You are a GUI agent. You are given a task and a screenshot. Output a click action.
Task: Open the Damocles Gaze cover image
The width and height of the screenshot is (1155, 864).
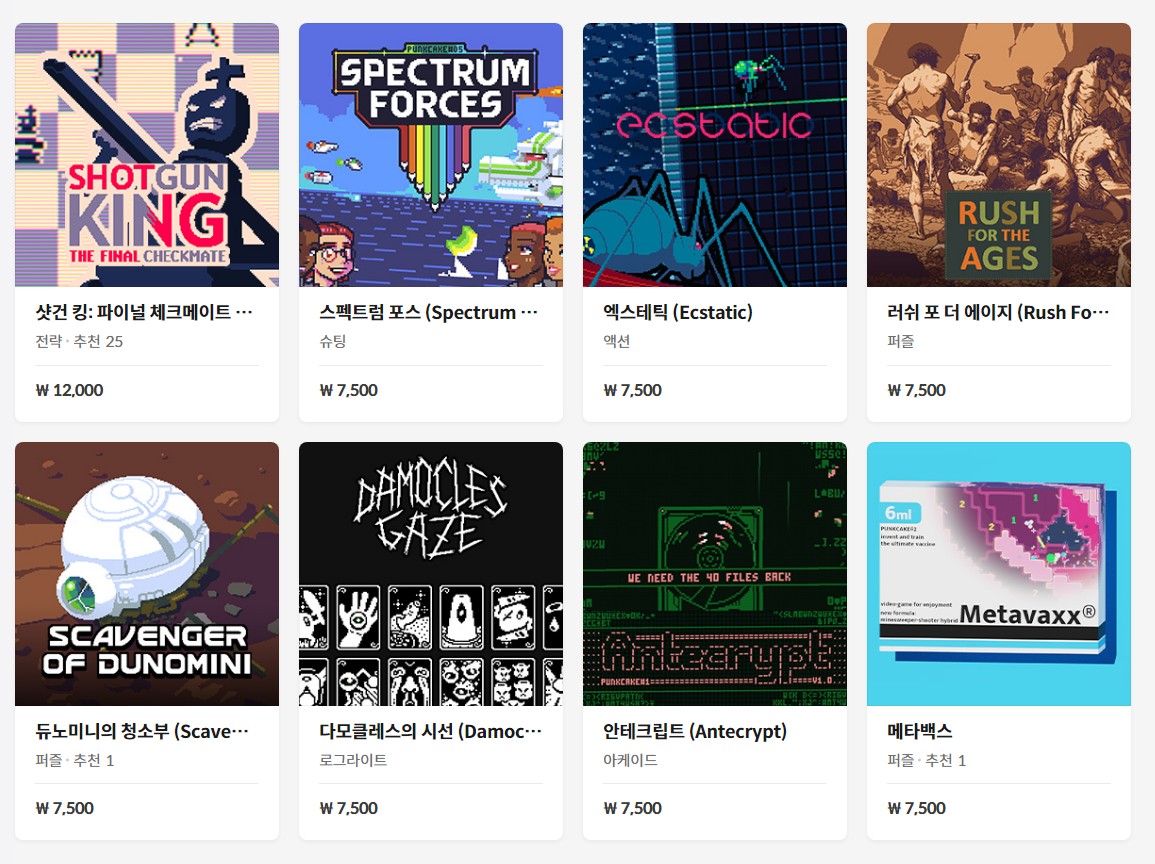[431, 574]
